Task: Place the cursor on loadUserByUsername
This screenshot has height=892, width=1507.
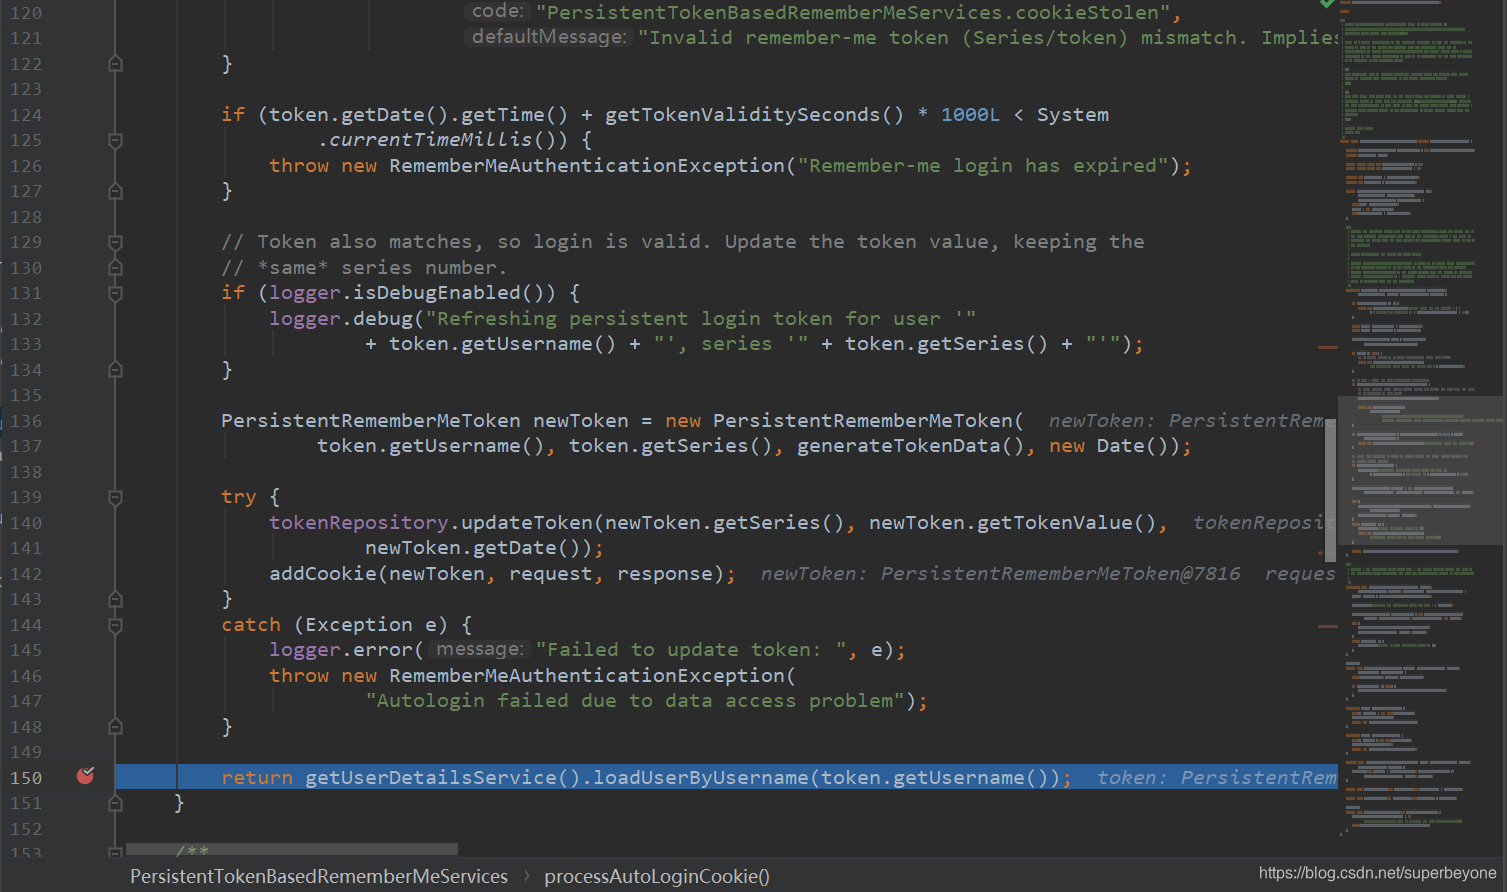Action: [x=700, y=778]
